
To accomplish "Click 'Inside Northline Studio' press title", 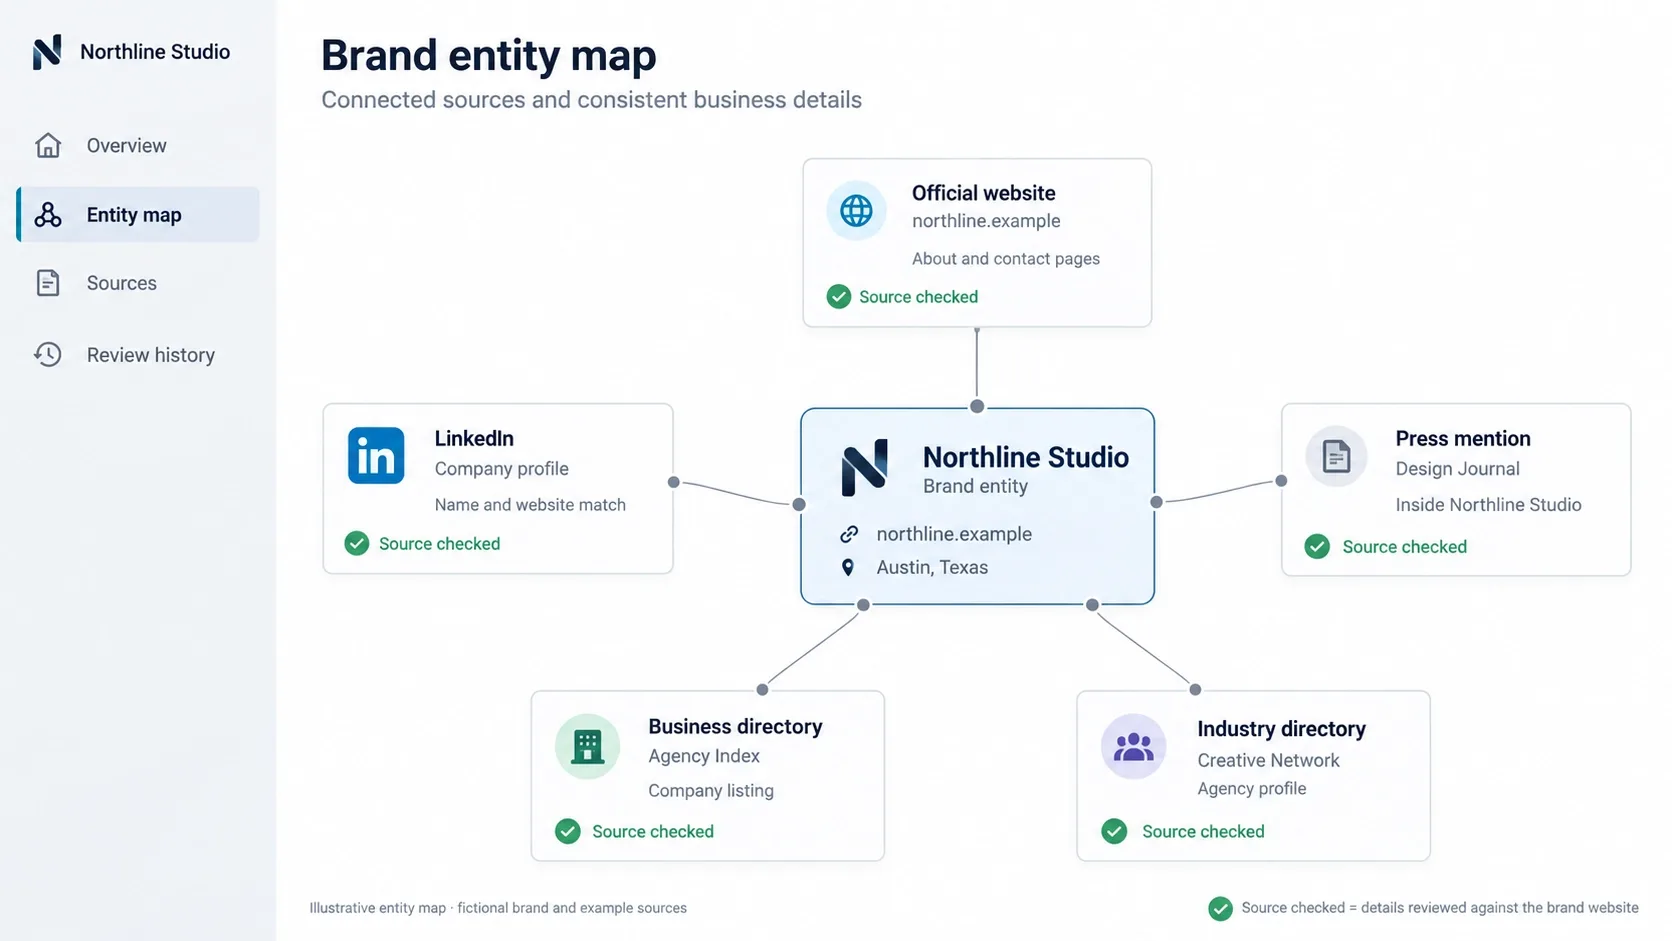I will (x=1488, y=505).
